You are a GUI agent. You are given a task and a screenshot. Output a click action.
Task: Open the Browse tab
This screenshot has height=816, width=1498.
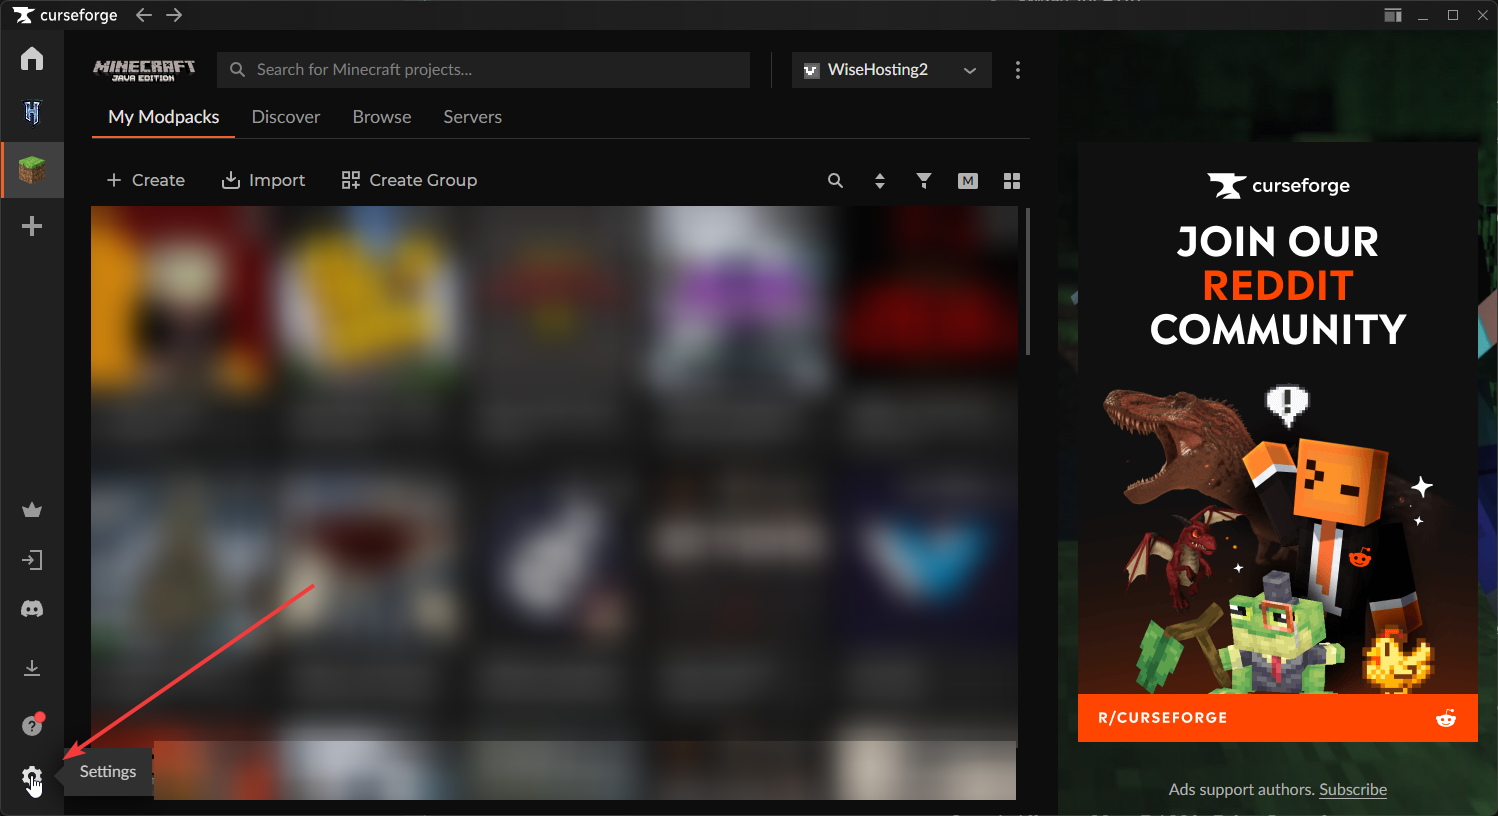coord(382,117)
